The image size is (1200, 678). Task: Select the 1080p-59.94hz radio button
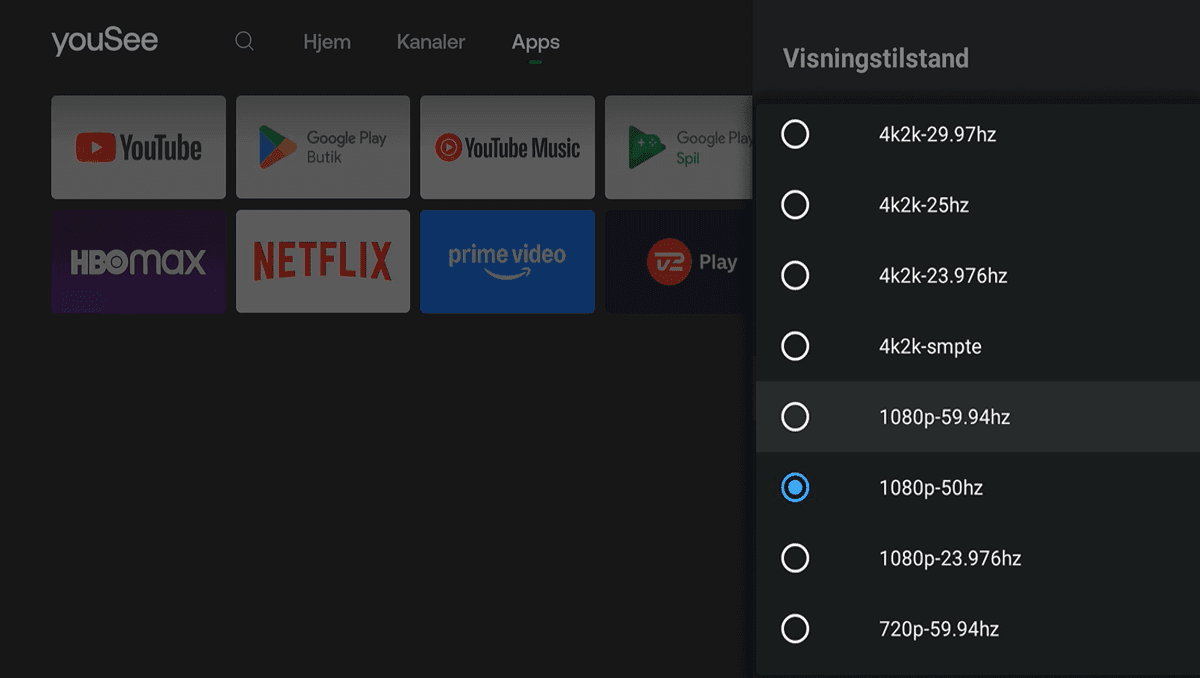click(x=795, y=416)
